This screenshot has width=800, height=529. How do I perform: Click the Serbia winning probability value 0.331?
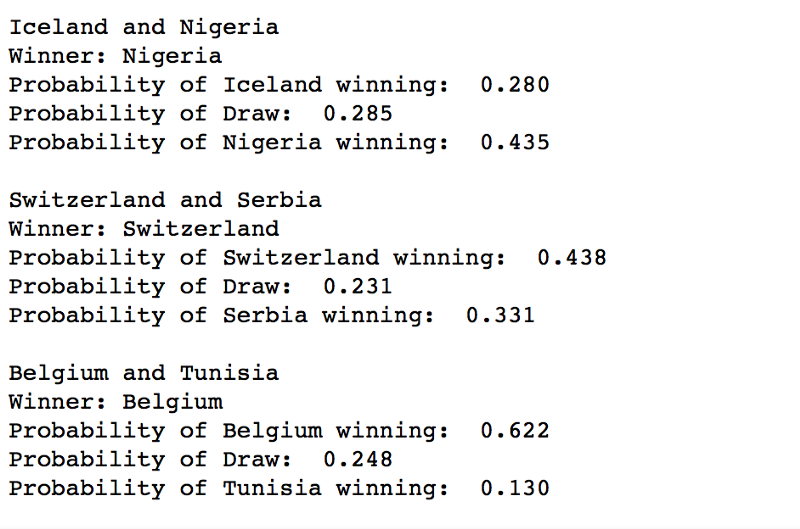[x=501, y=315]
